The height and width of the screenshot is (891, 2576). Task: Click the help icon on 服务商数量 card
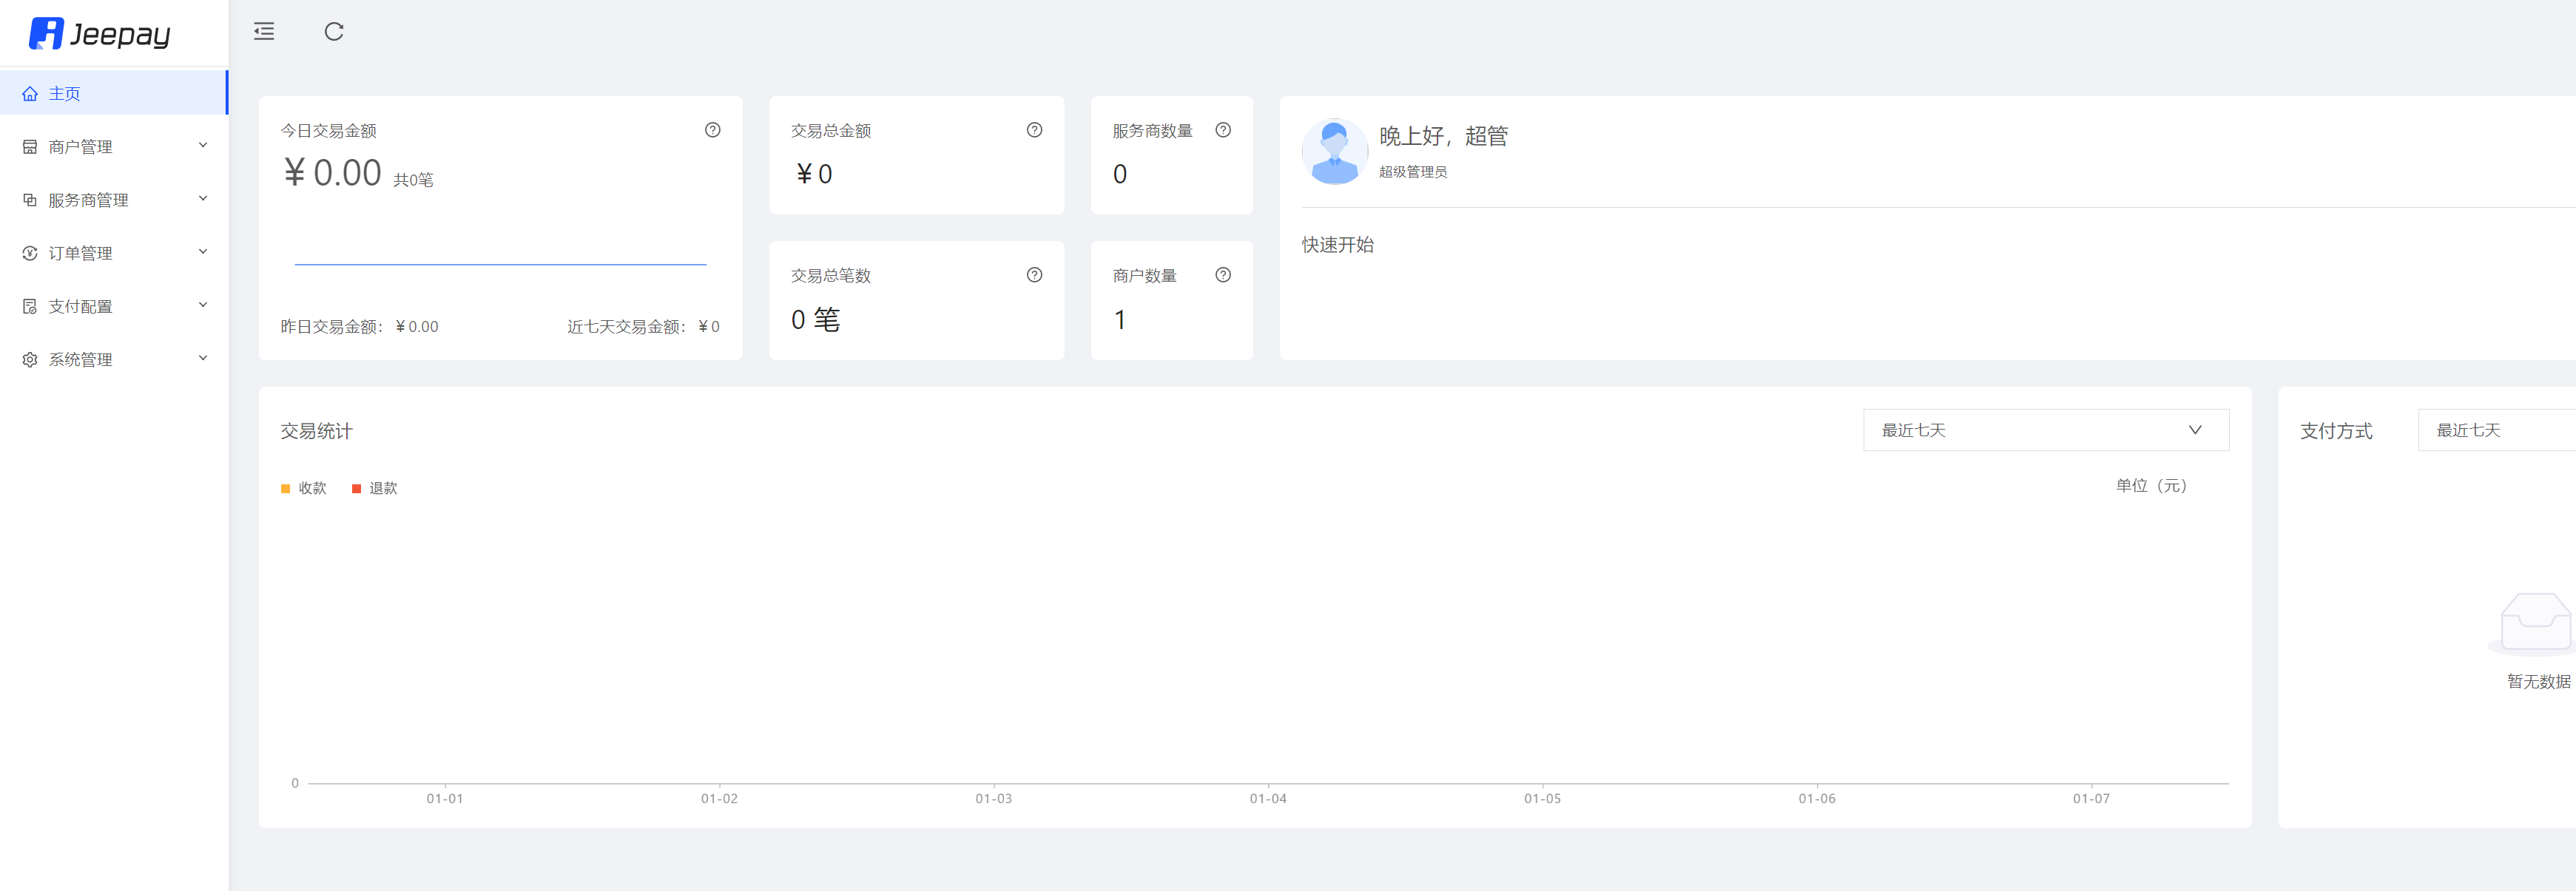pos(1223,129)
